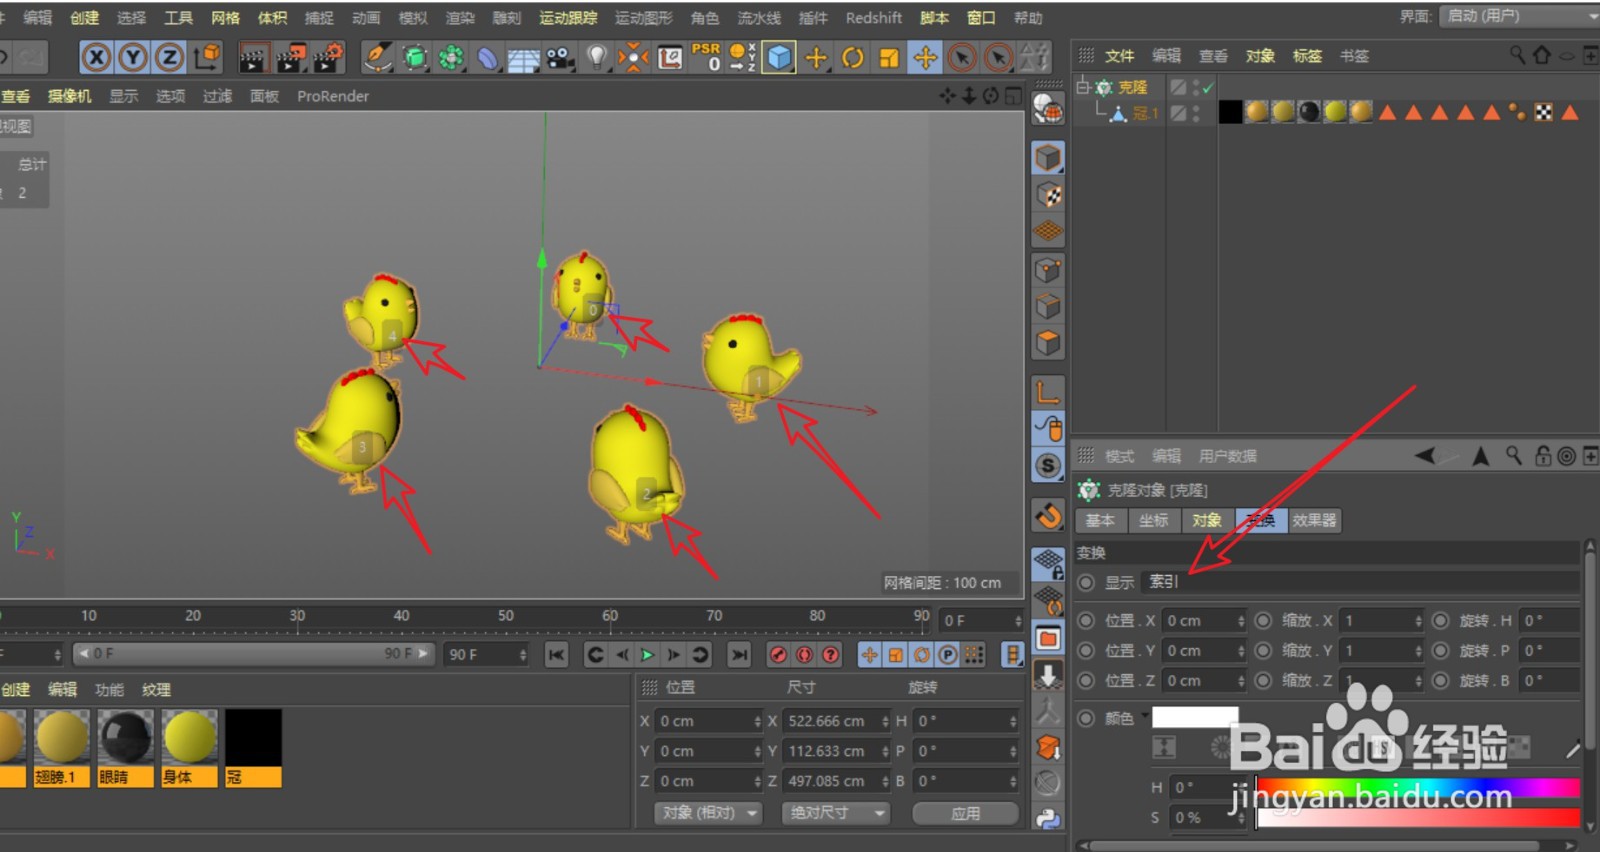The height and width of the screenshot is (852, 1600).
Task: Open the Redshift menu
Action: click(873, 18)
